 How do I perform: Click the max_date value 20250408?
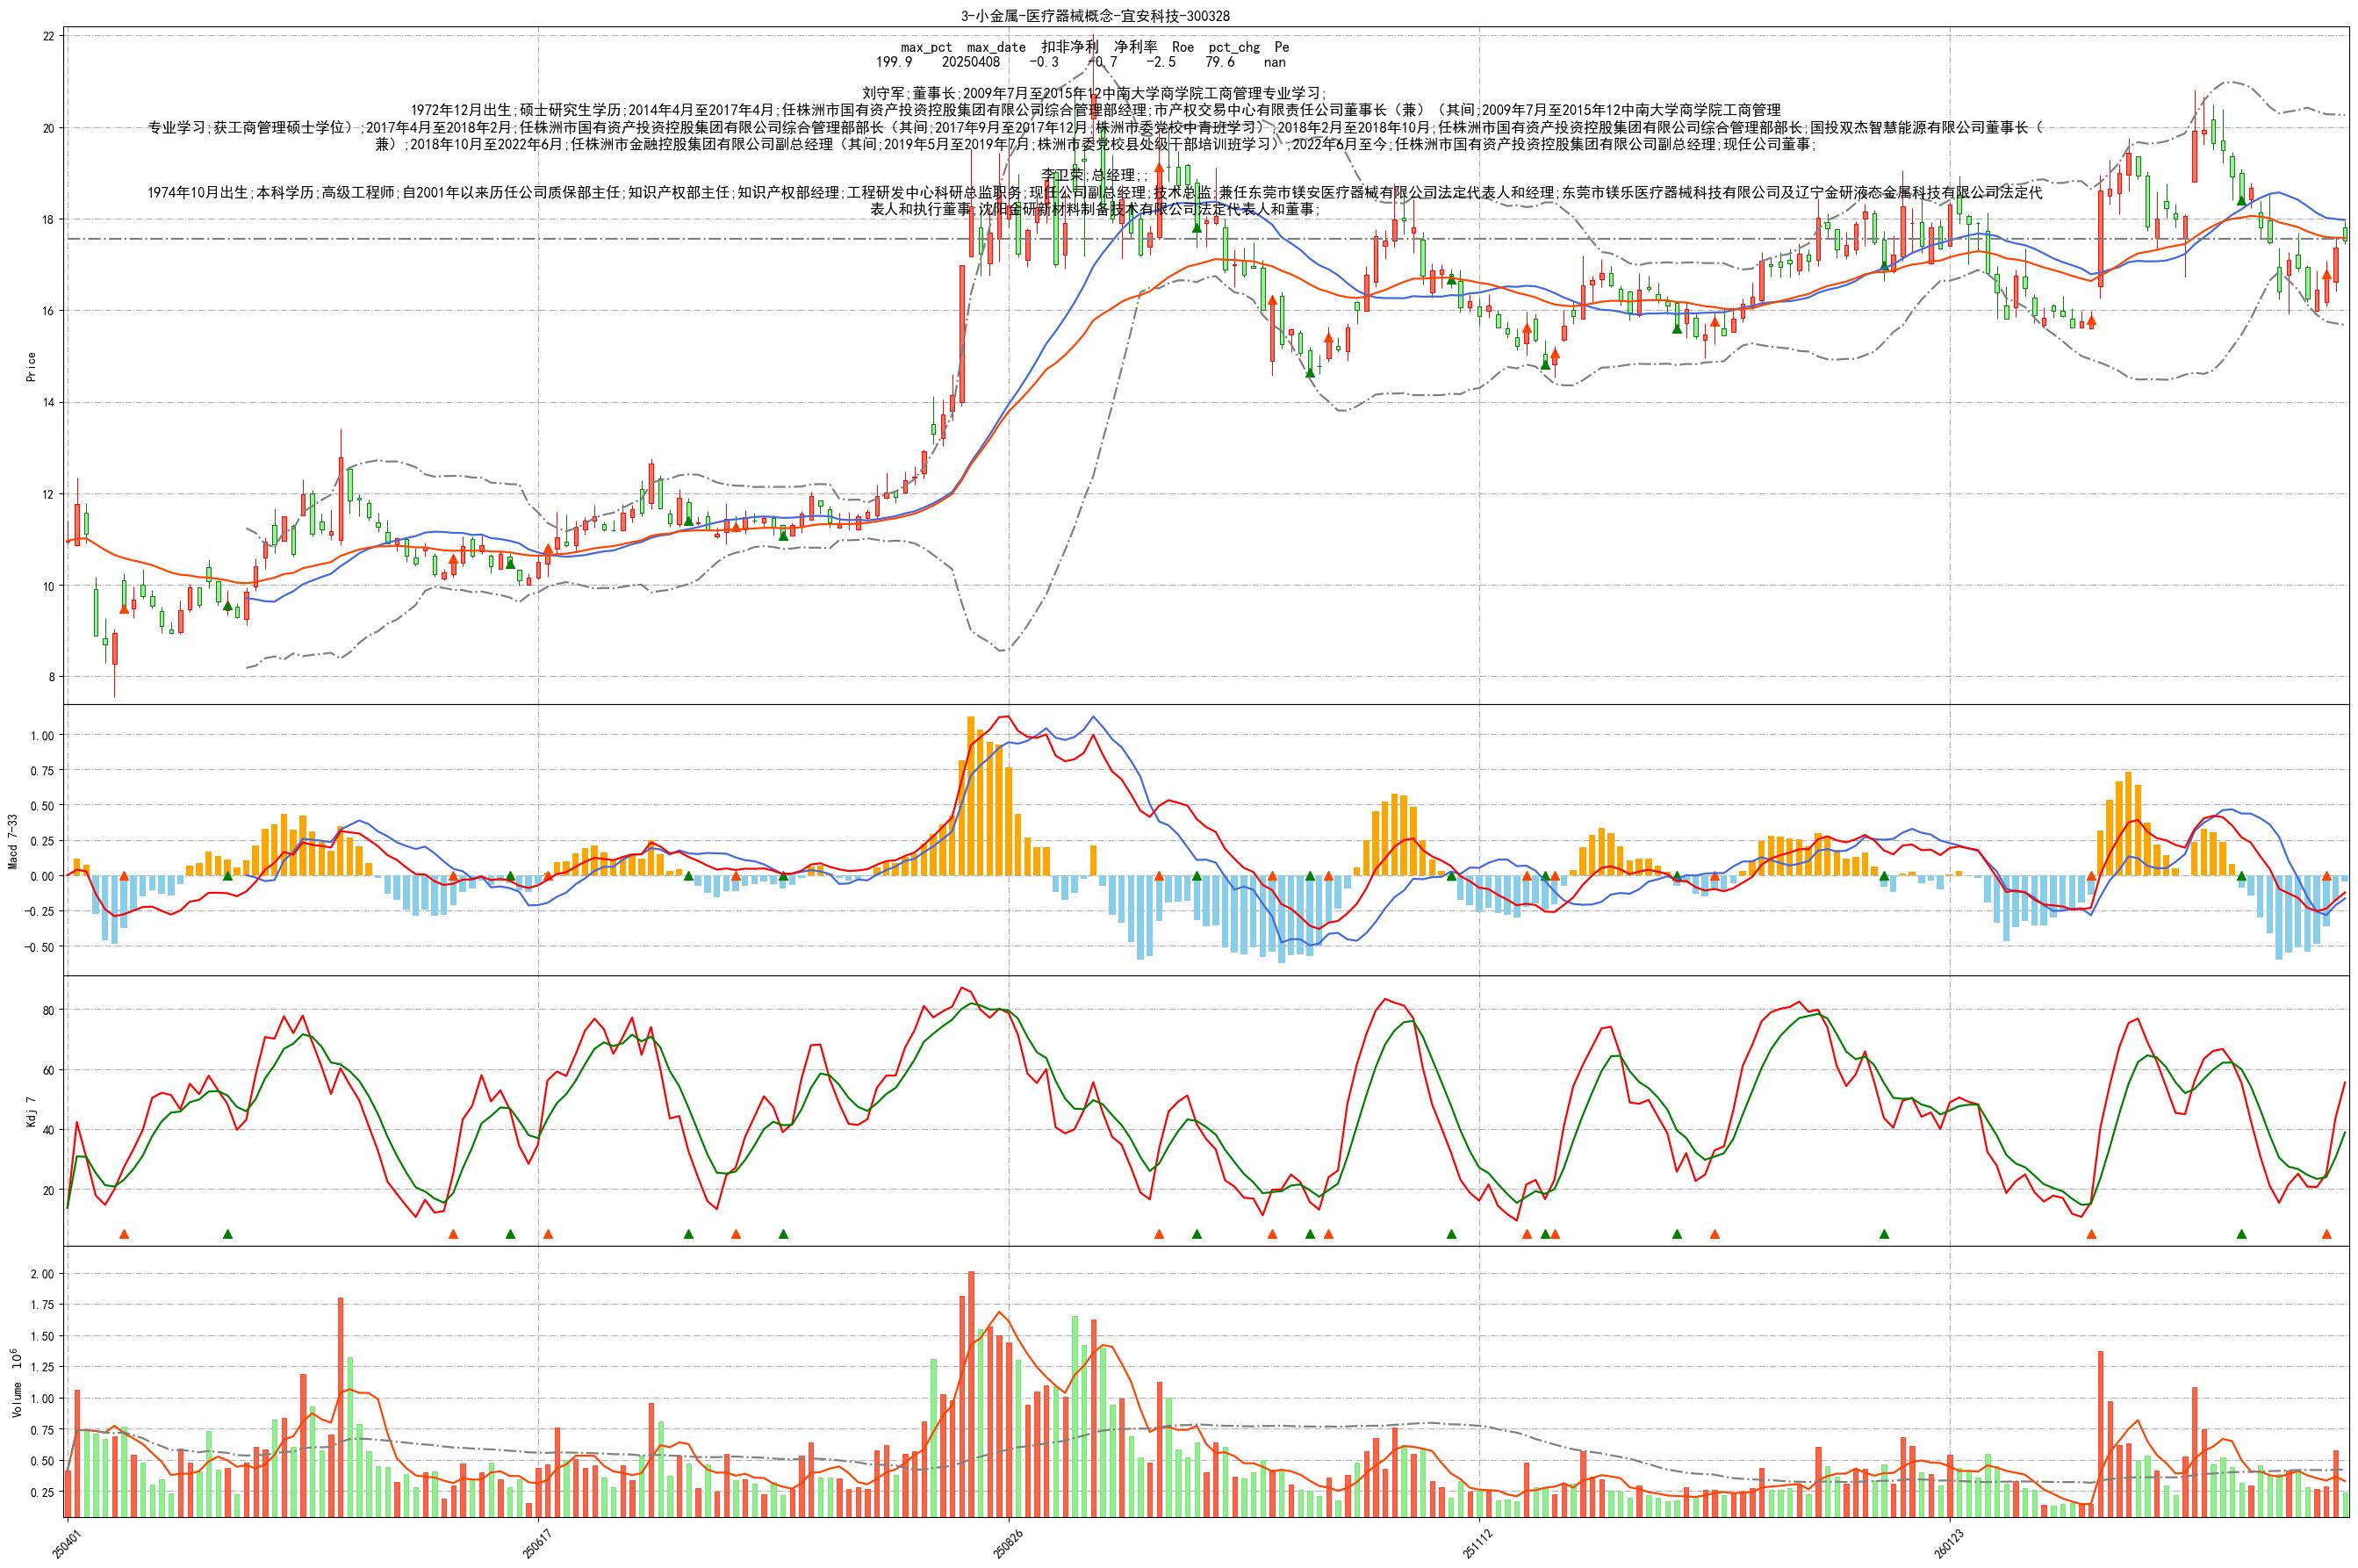pyautogui.click(x=970, y=62)
